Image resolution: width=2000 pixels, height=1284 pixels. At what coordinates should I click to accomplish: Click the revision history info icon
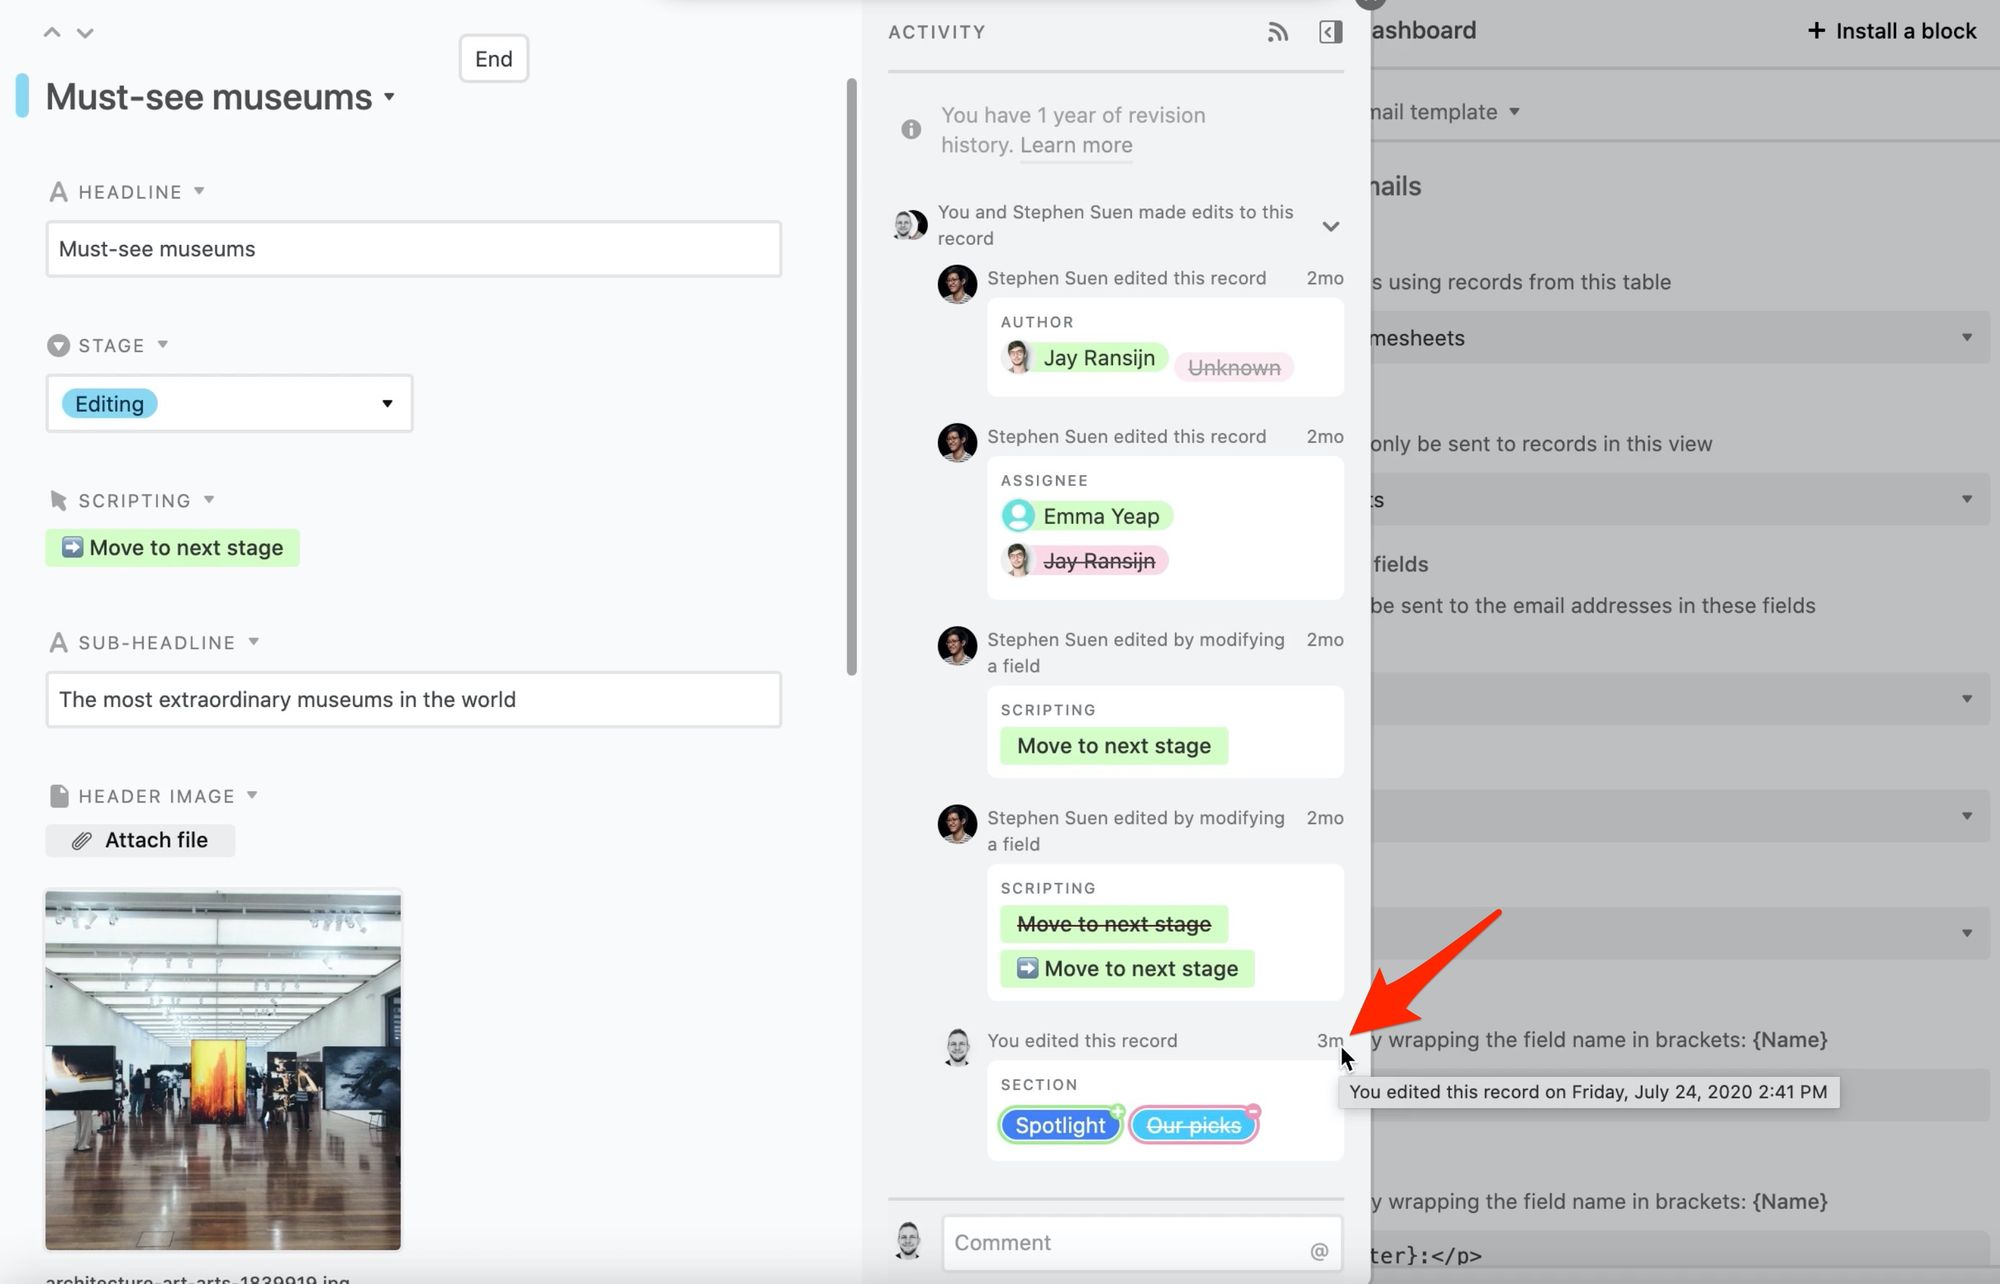point(911,129)
